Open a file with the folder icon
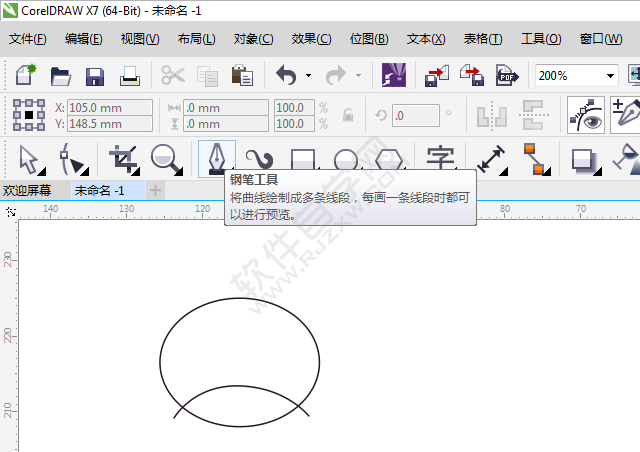 coord(61,76)
